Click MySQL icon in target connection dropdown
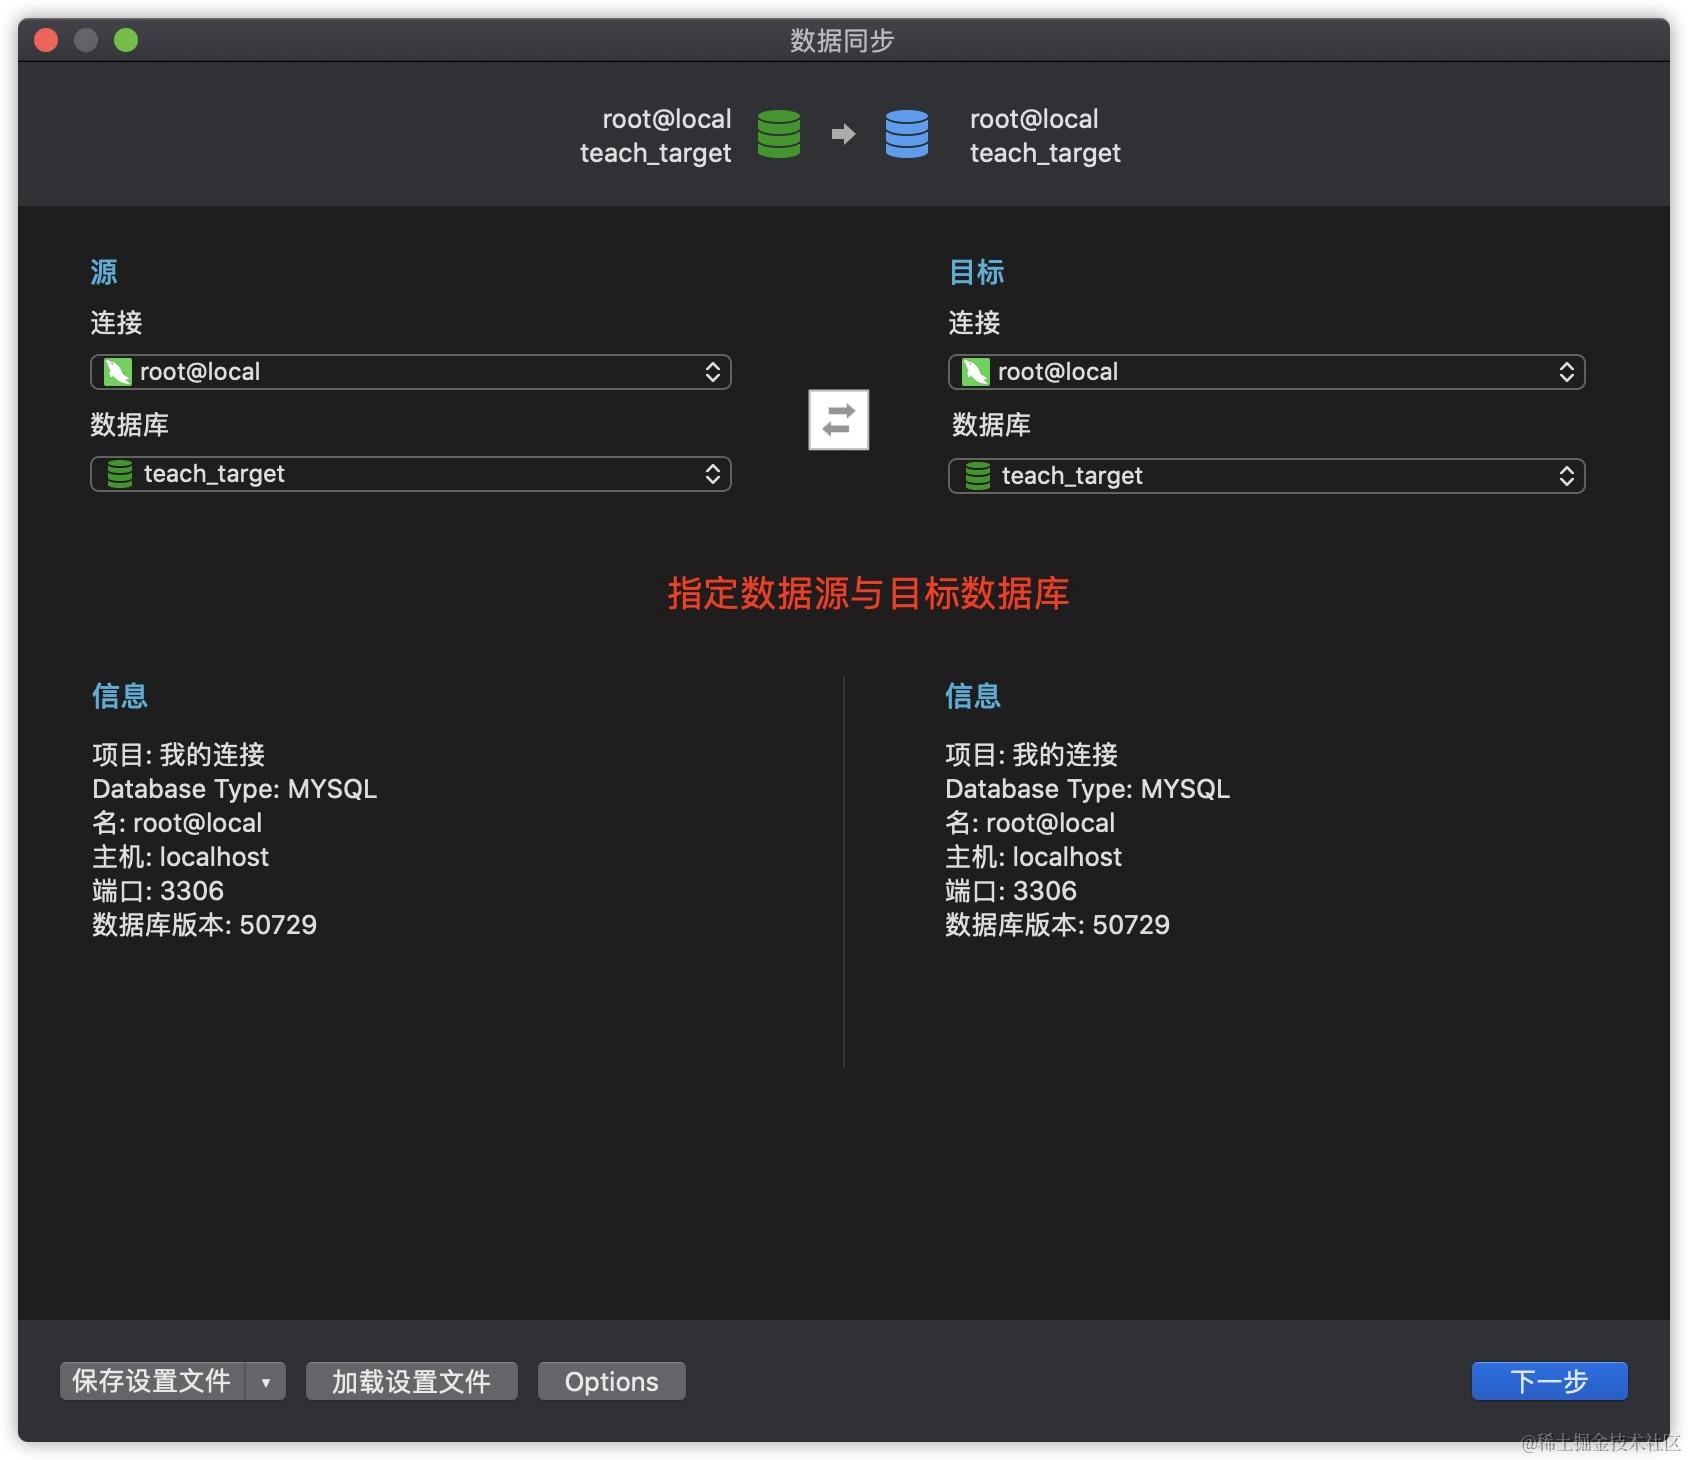This screenshot has width=1688, height=1460. tap(975, 372)
